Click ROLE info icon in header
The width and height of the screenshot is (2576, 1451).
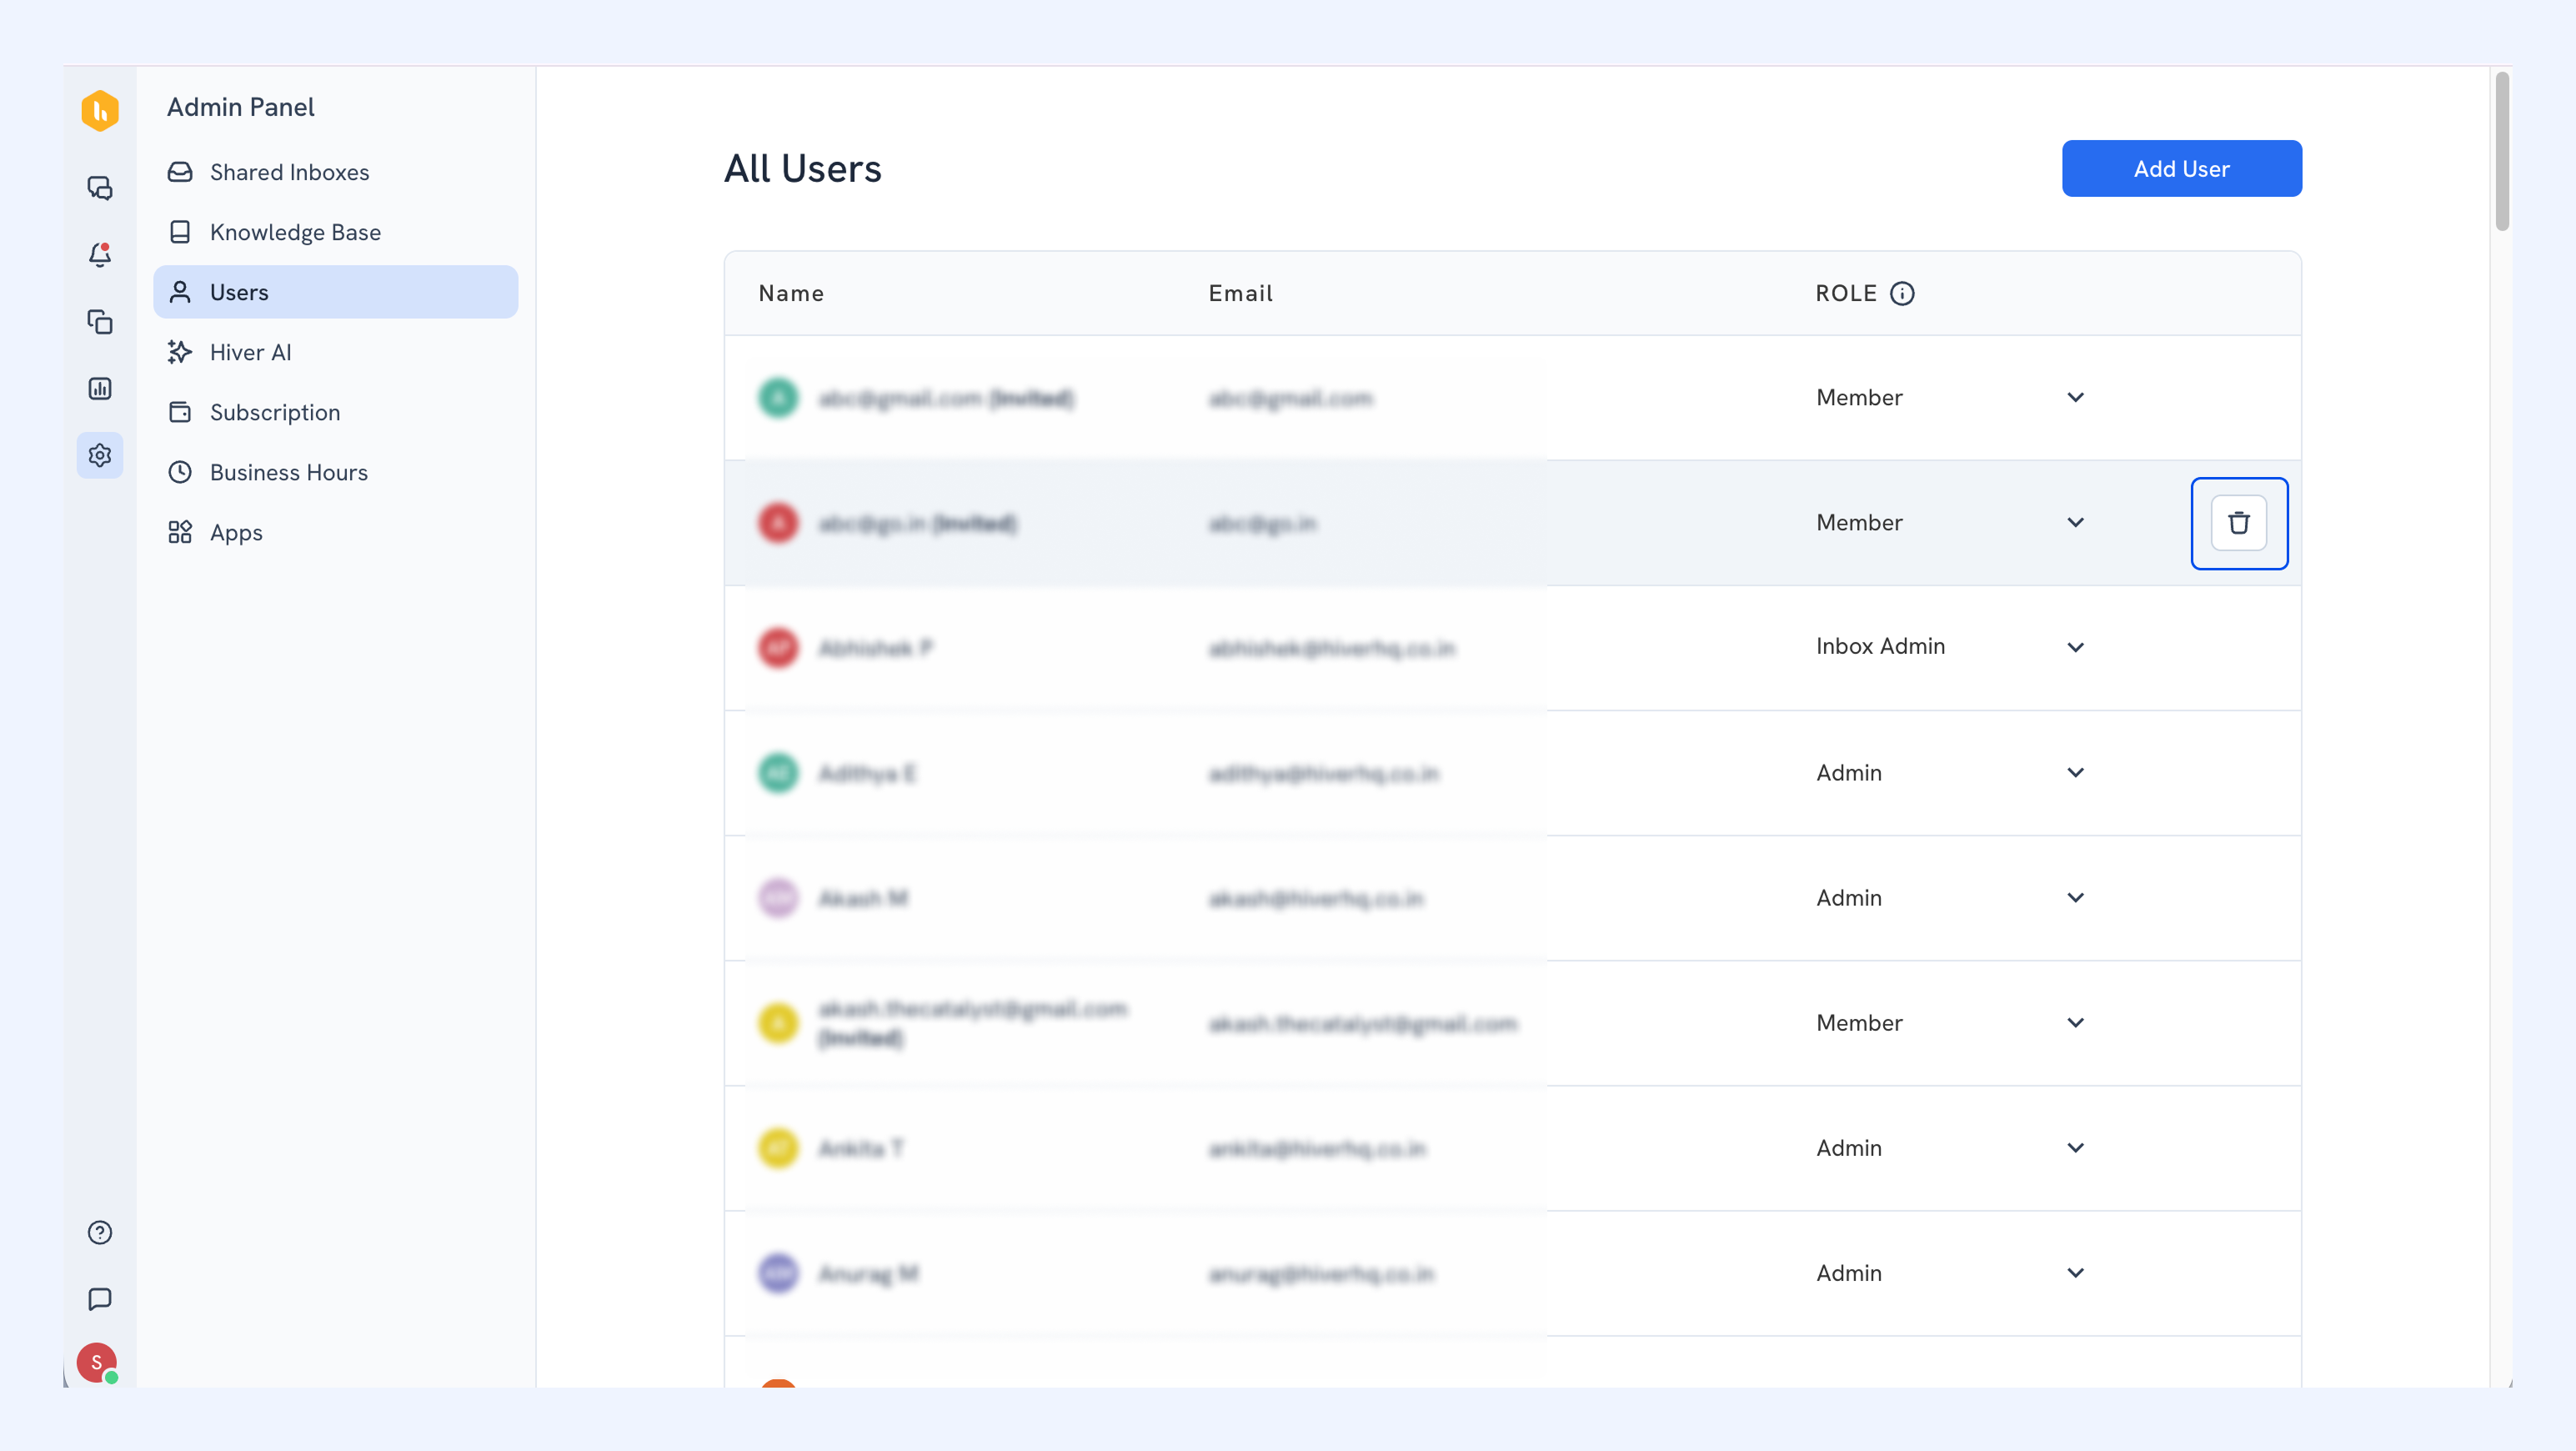pyautogui.click(x=1902, y=293)
